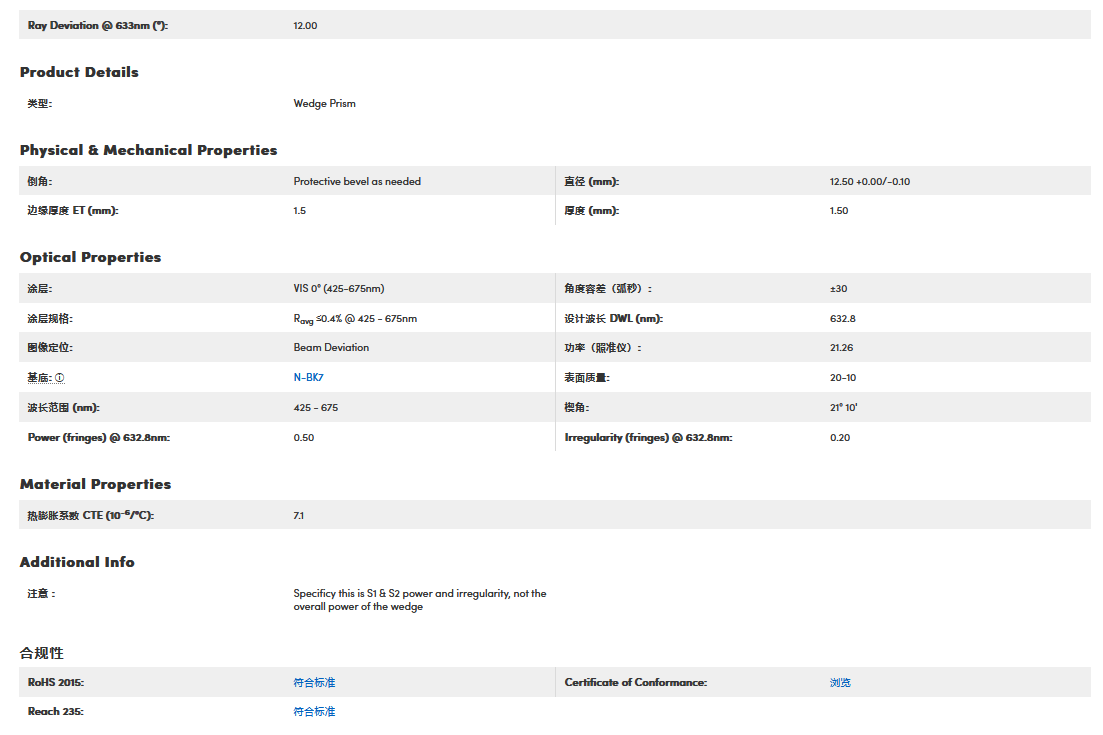Click the Beam Deviation value

(331, 348)
